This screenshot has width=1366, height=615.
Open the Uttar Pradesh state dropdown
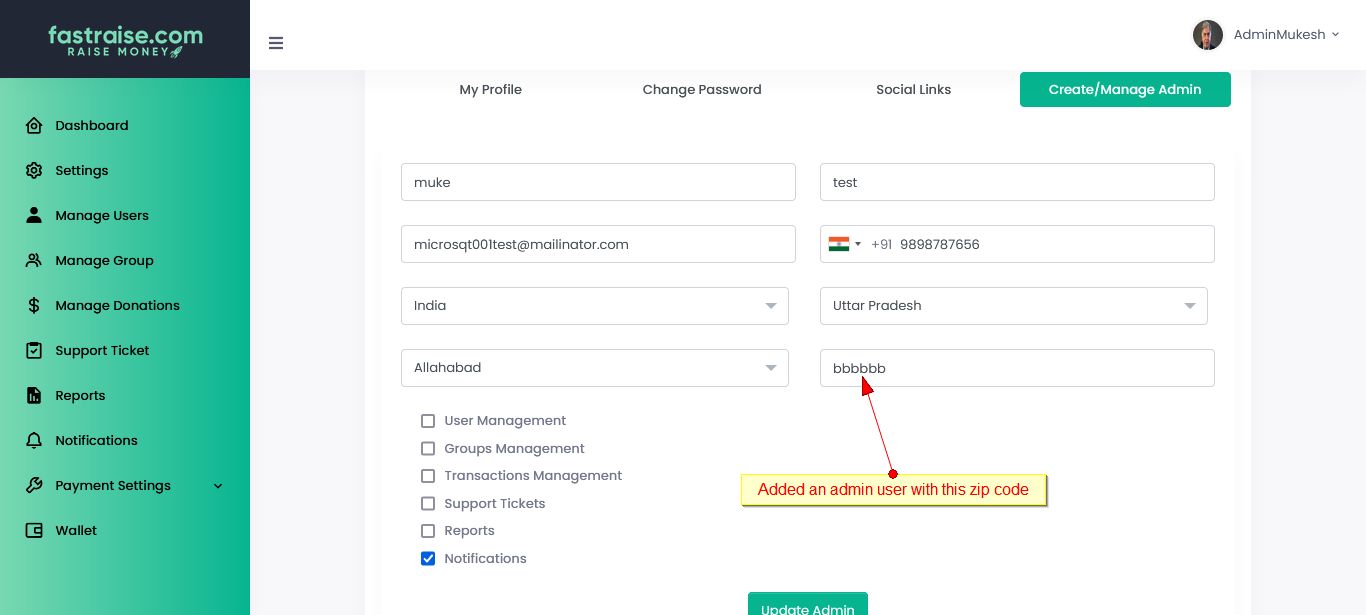point(1013,306)
